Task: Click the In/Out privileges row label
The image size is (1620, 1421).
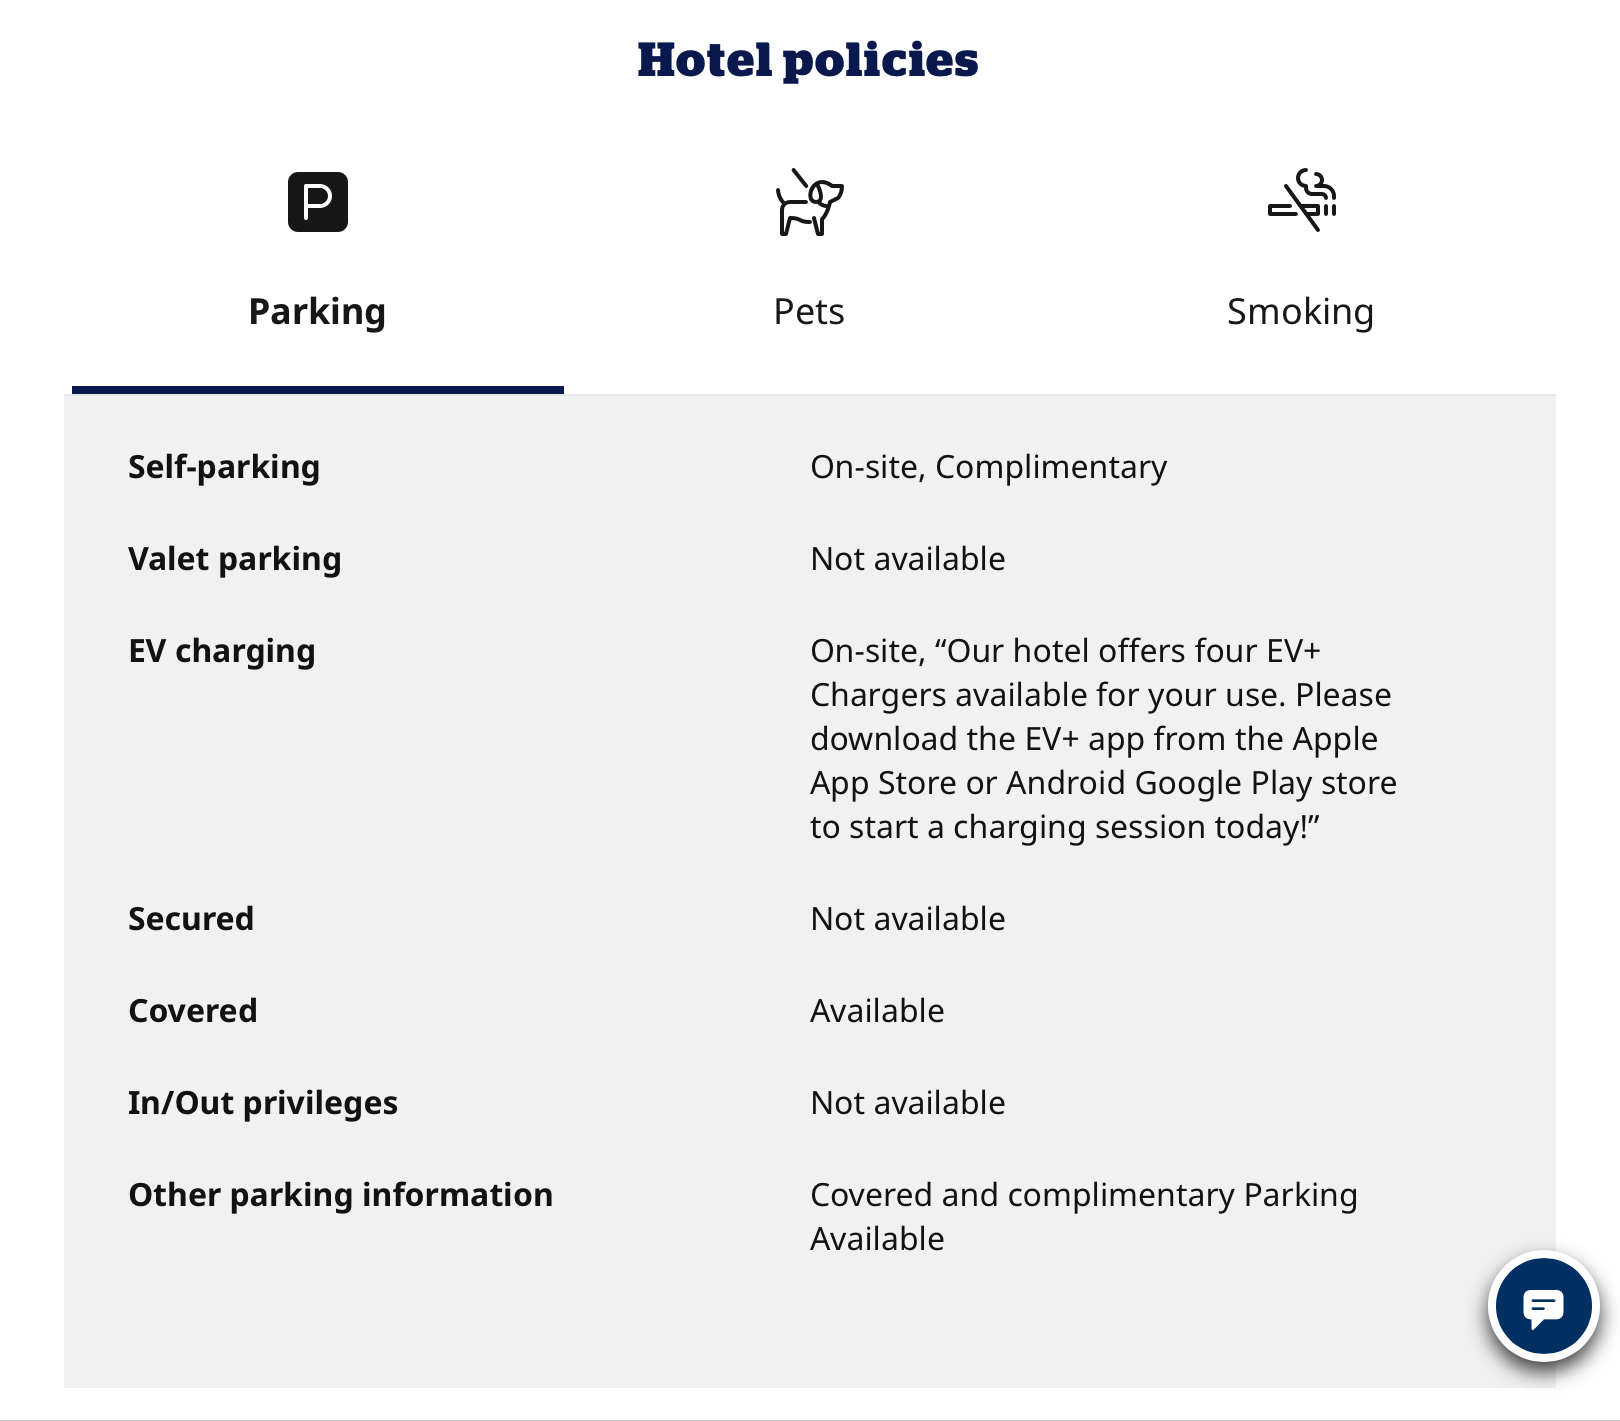Action: (x=263, y=1103)
